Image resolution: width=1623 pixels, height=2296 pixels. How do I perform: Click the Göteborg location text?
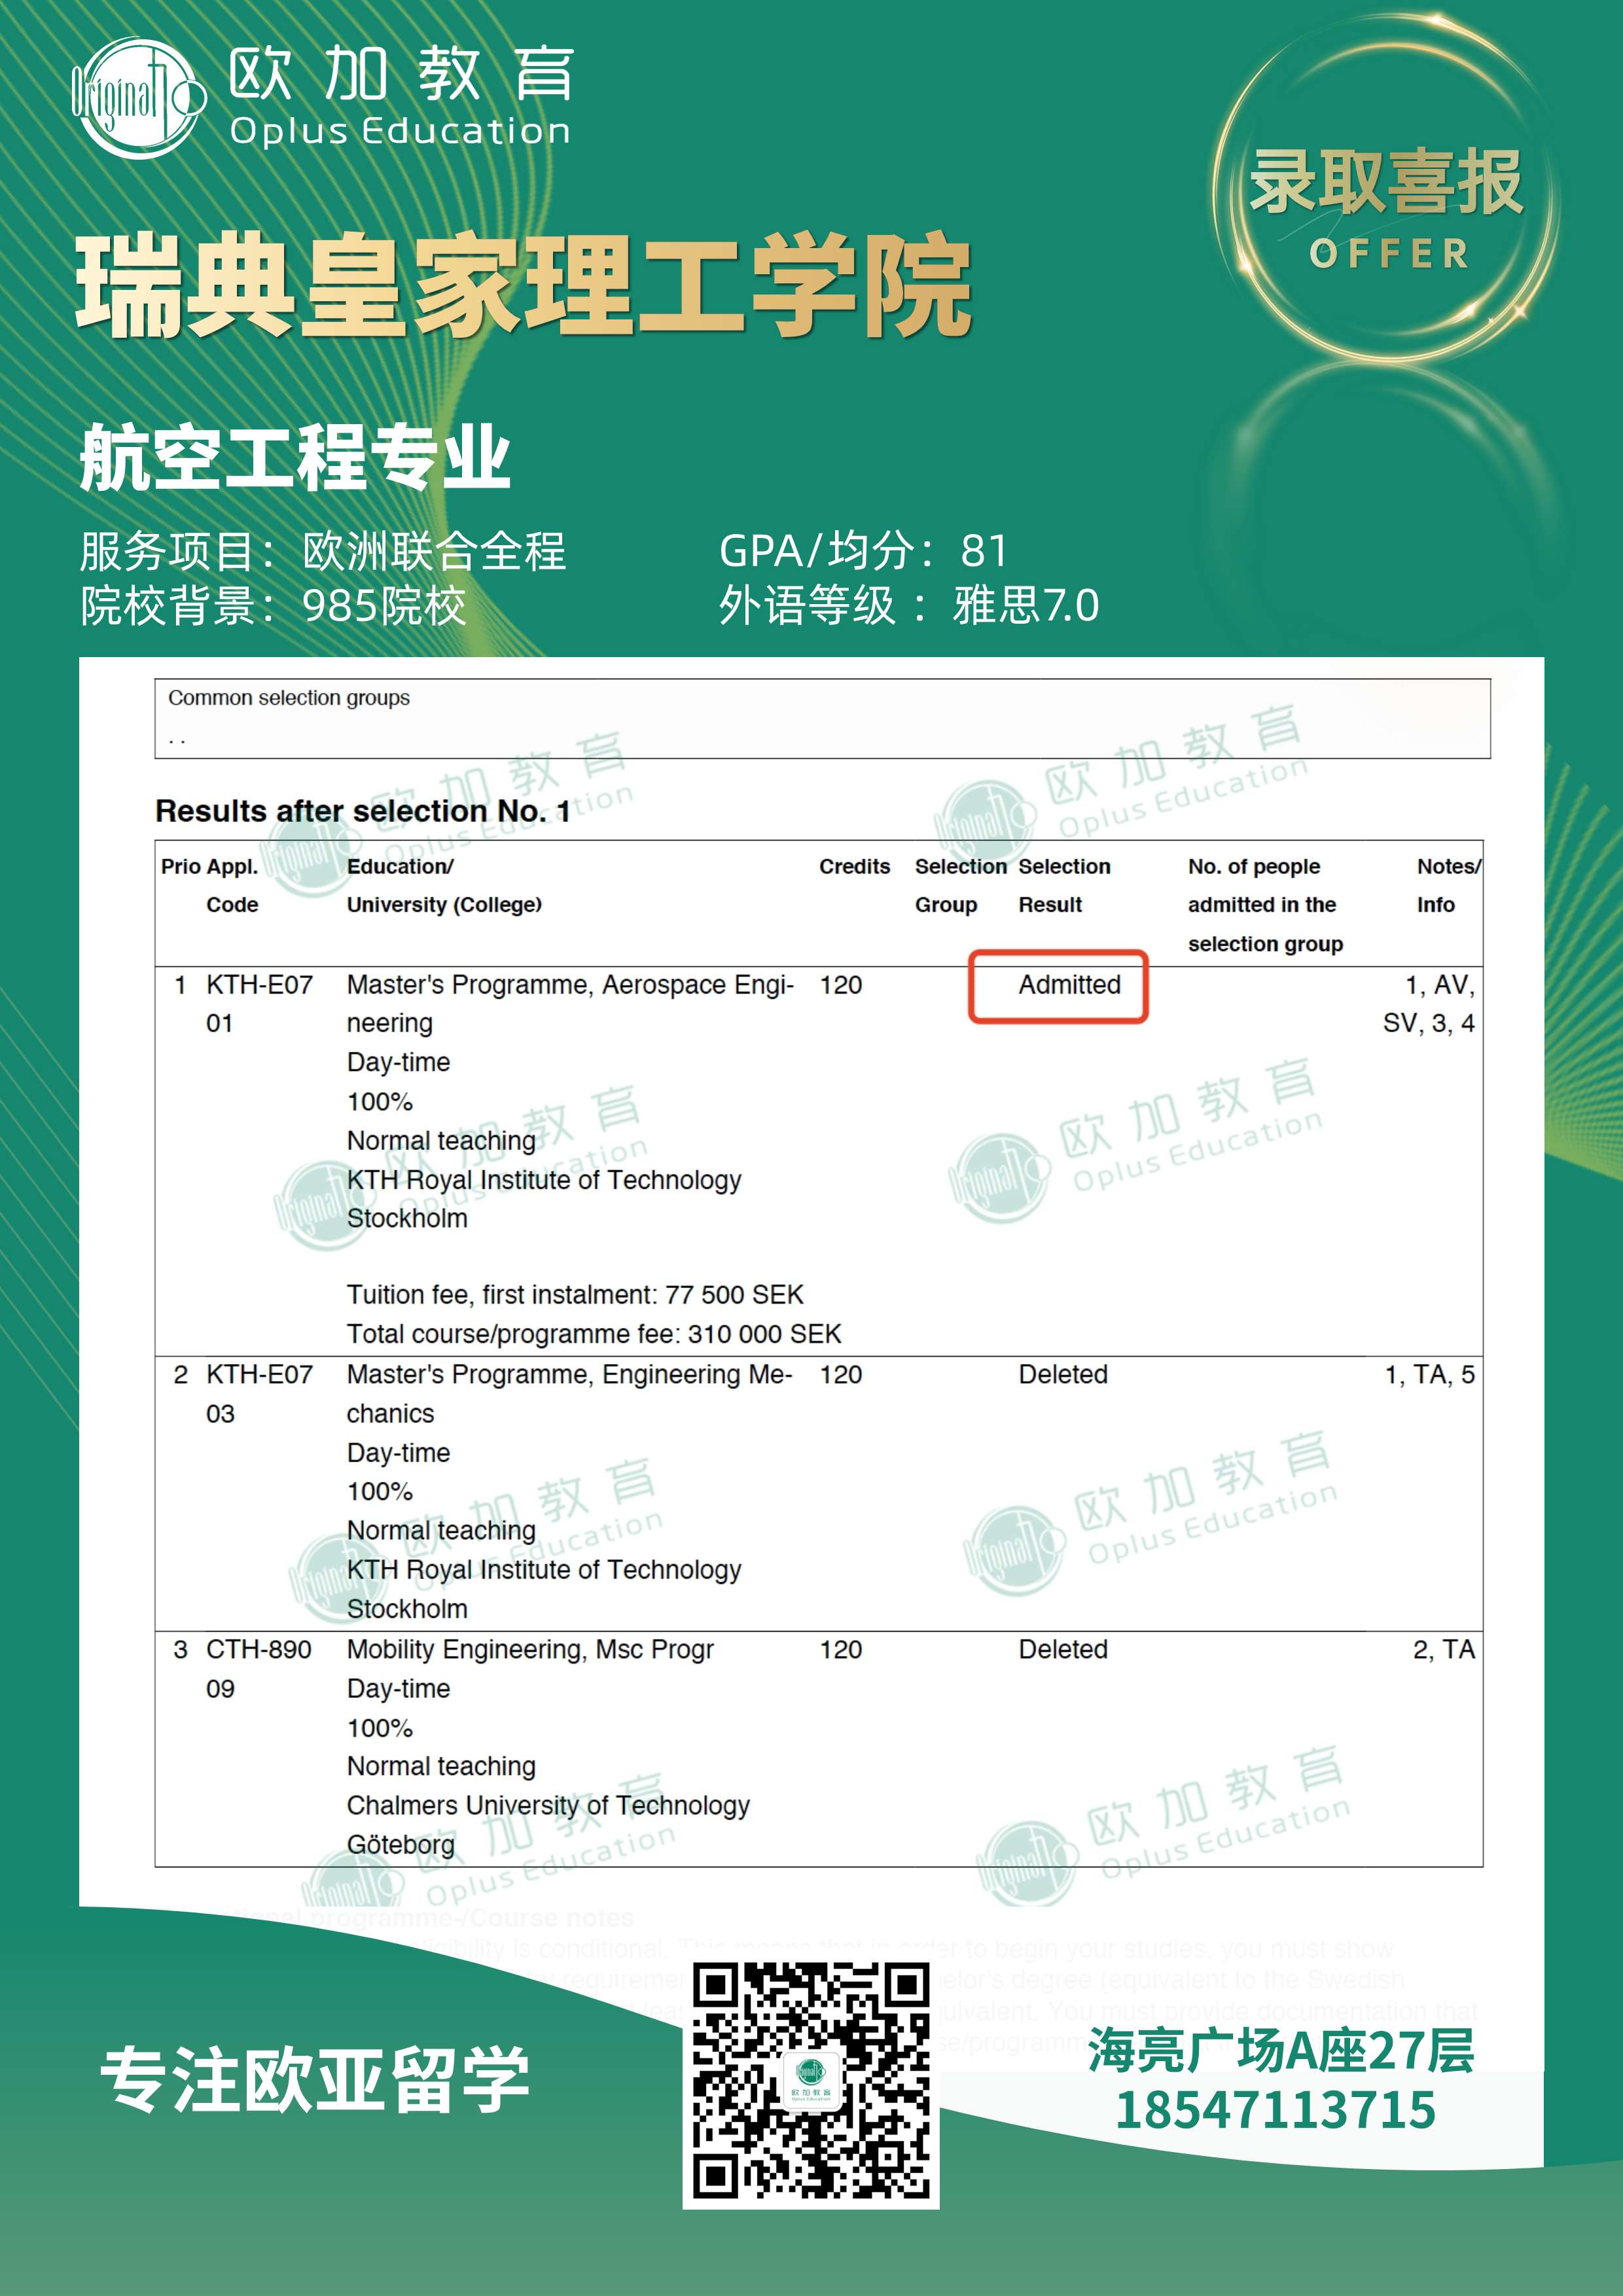click(401, 1845)
